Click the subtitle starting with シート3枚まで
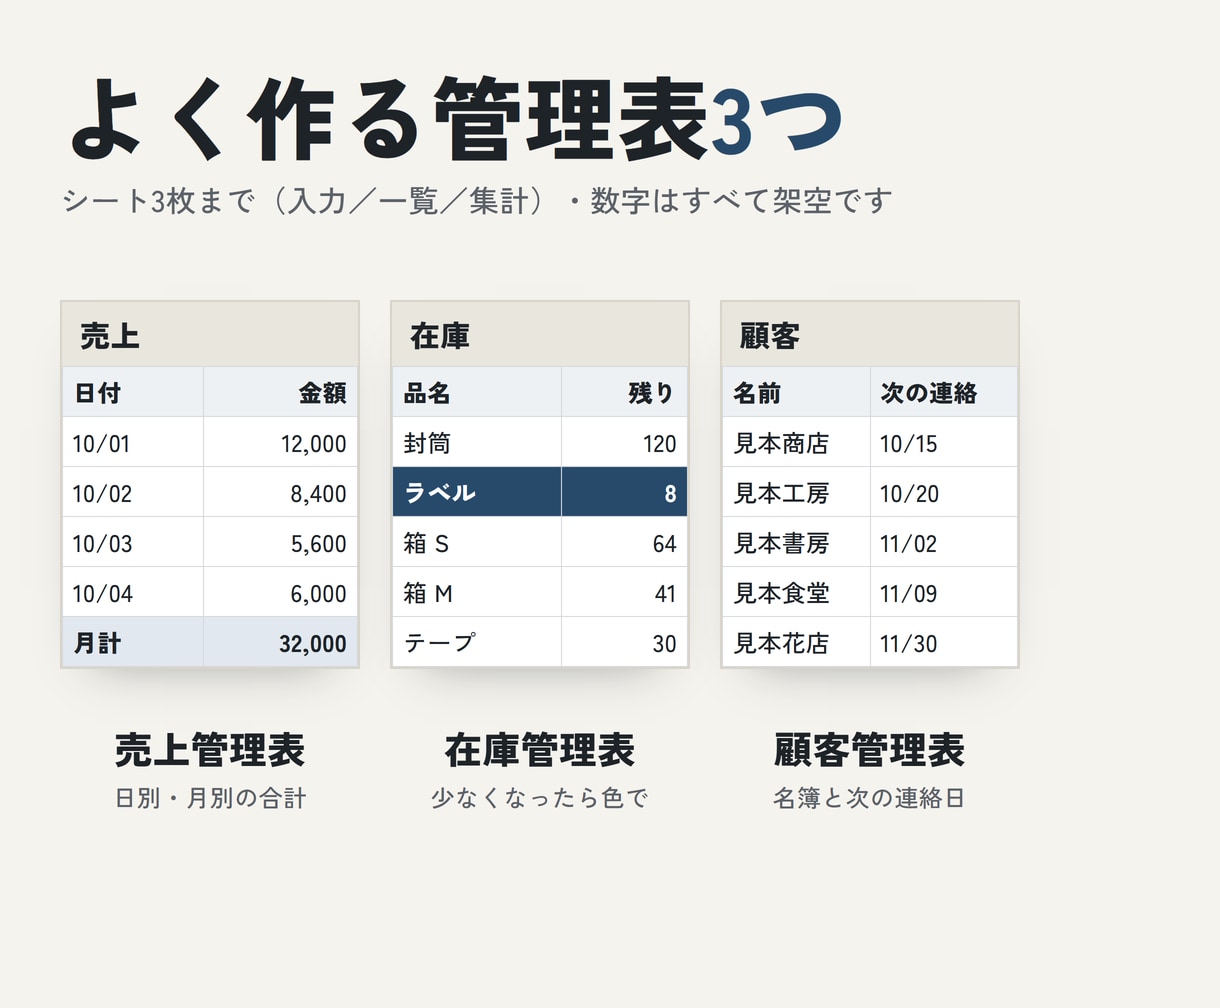Image resolution: width=1220 pixels, height=1008 pixels. click(477, 201)
